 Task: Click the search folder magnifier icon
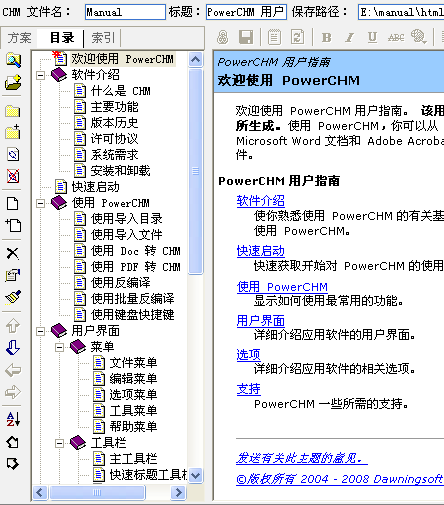(13, 60)
